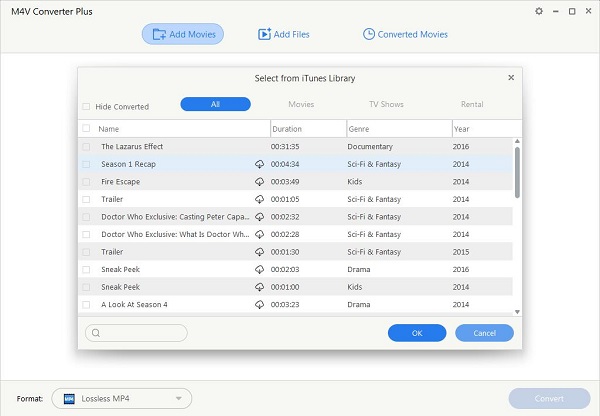Check The Lazarus Effect row checkbox
The width and height of the screenshot is (600, 416).
pos(86,147)
